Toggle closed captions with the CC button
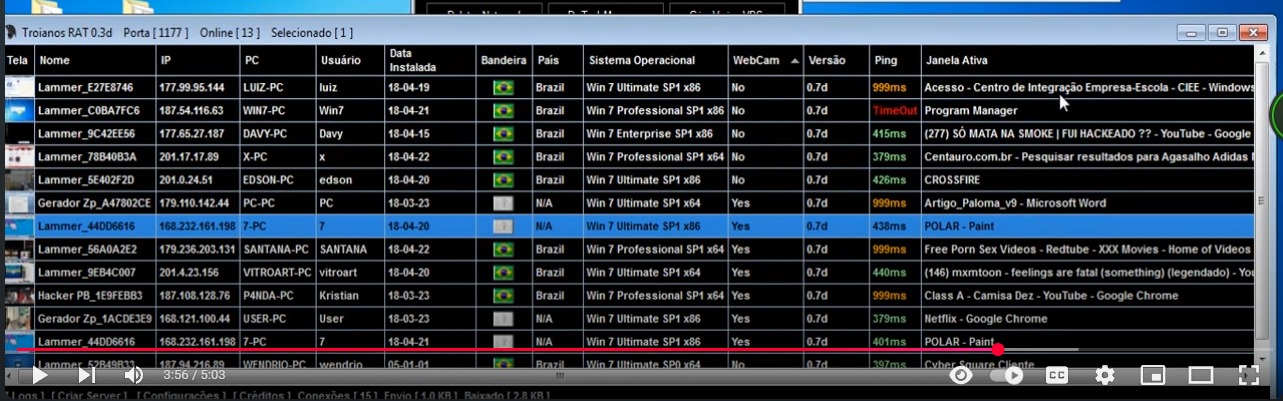1283x401 pixels. tap(1058, 376)
